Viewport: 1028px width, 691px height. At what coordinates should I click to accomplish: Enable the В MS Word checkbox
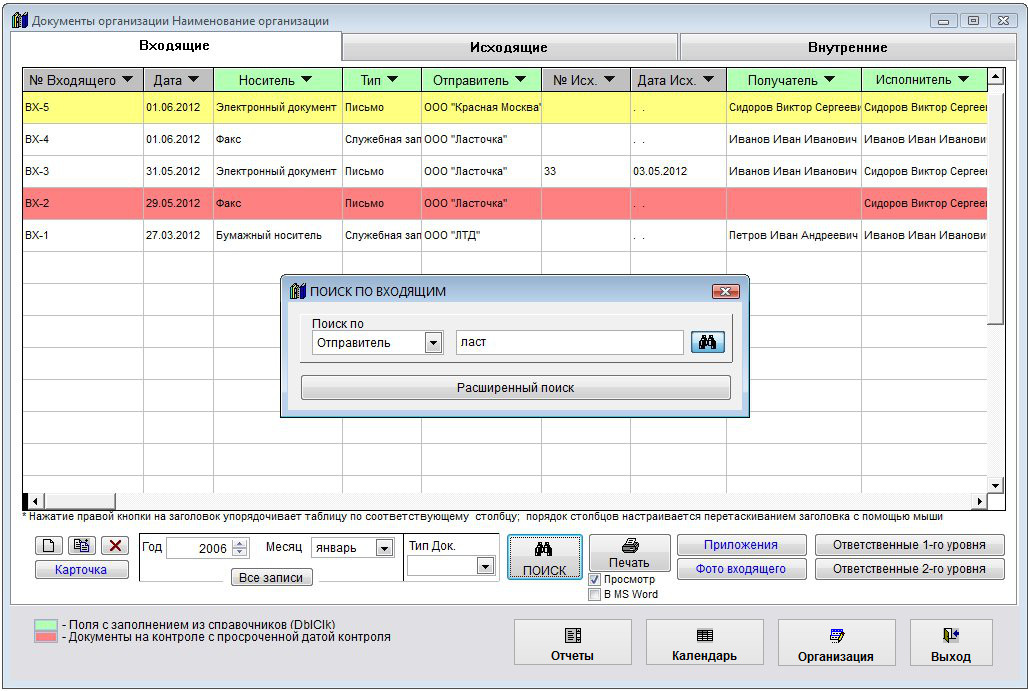click(595, 595)
